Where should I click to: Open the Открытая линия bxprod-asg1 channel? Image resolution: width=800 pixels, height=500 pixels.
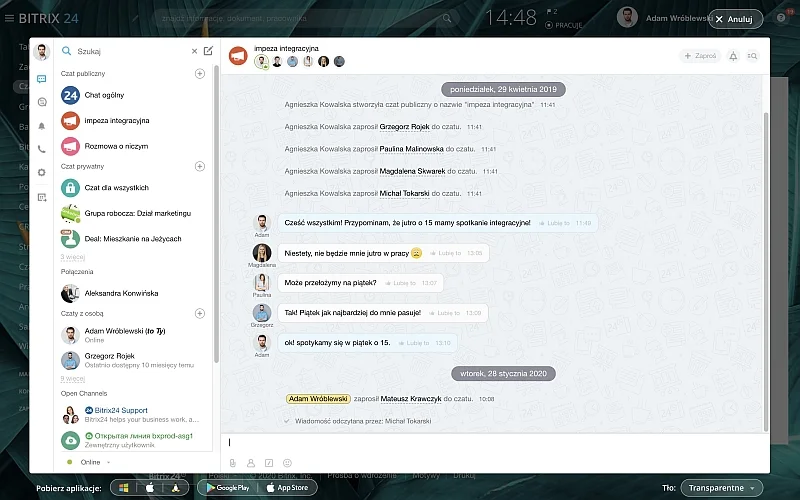coord(133,440)
